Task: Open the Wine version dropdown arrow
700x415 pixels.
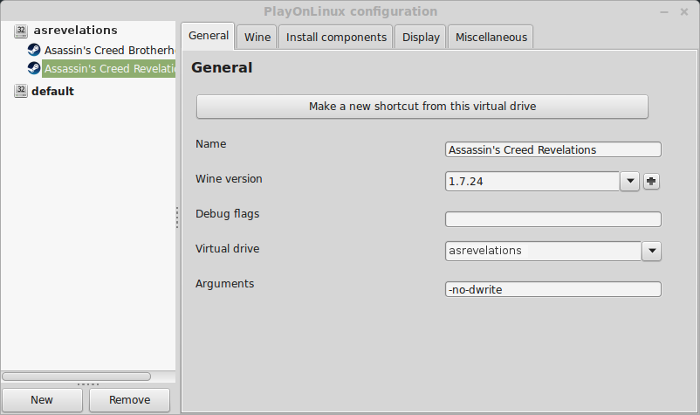Action: click(630, 181)
